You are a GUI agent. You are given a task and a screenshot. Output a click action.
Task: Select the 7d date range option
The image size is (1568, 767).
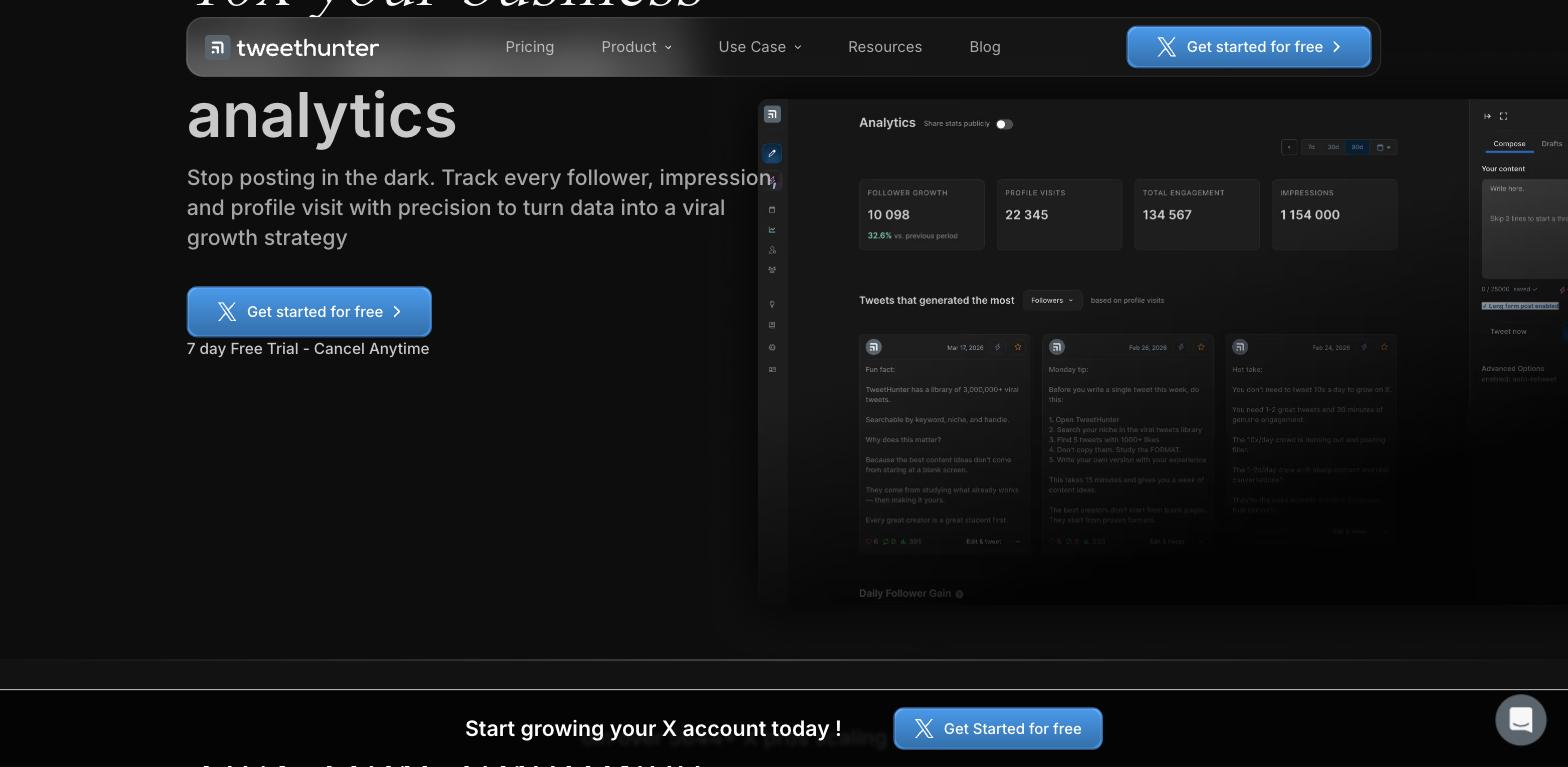tap(1312, 147)
